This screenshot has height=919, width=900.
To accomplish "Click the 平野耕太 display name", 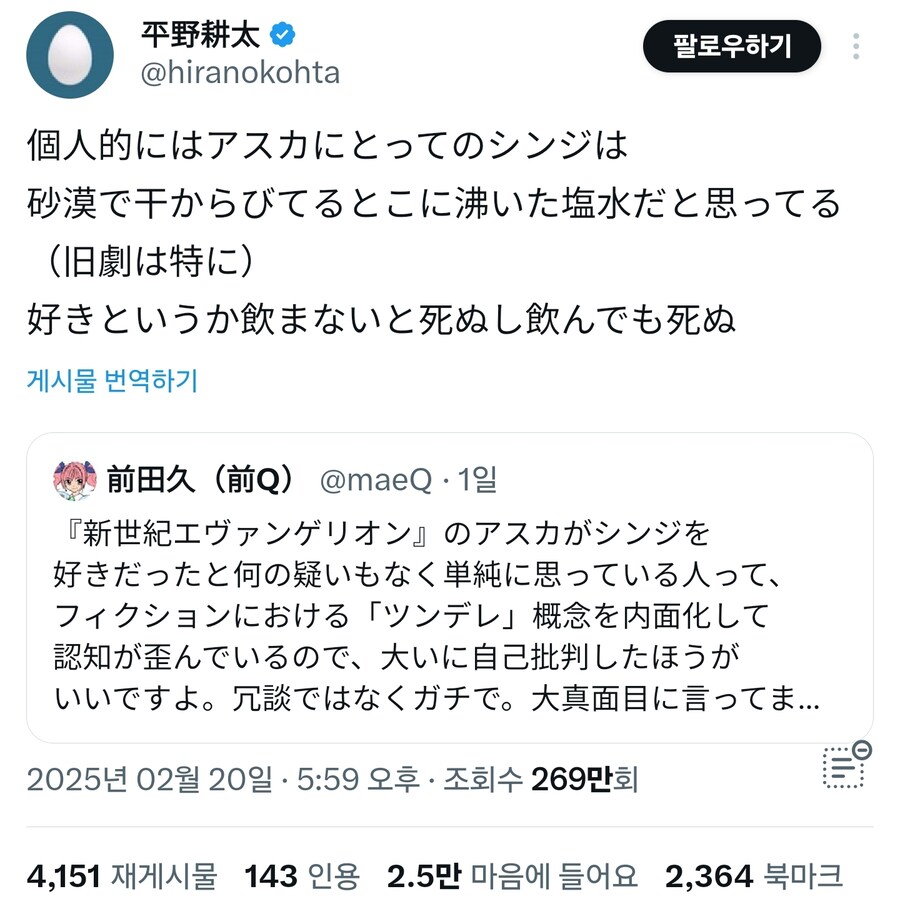I will click(x=205, y=32).
